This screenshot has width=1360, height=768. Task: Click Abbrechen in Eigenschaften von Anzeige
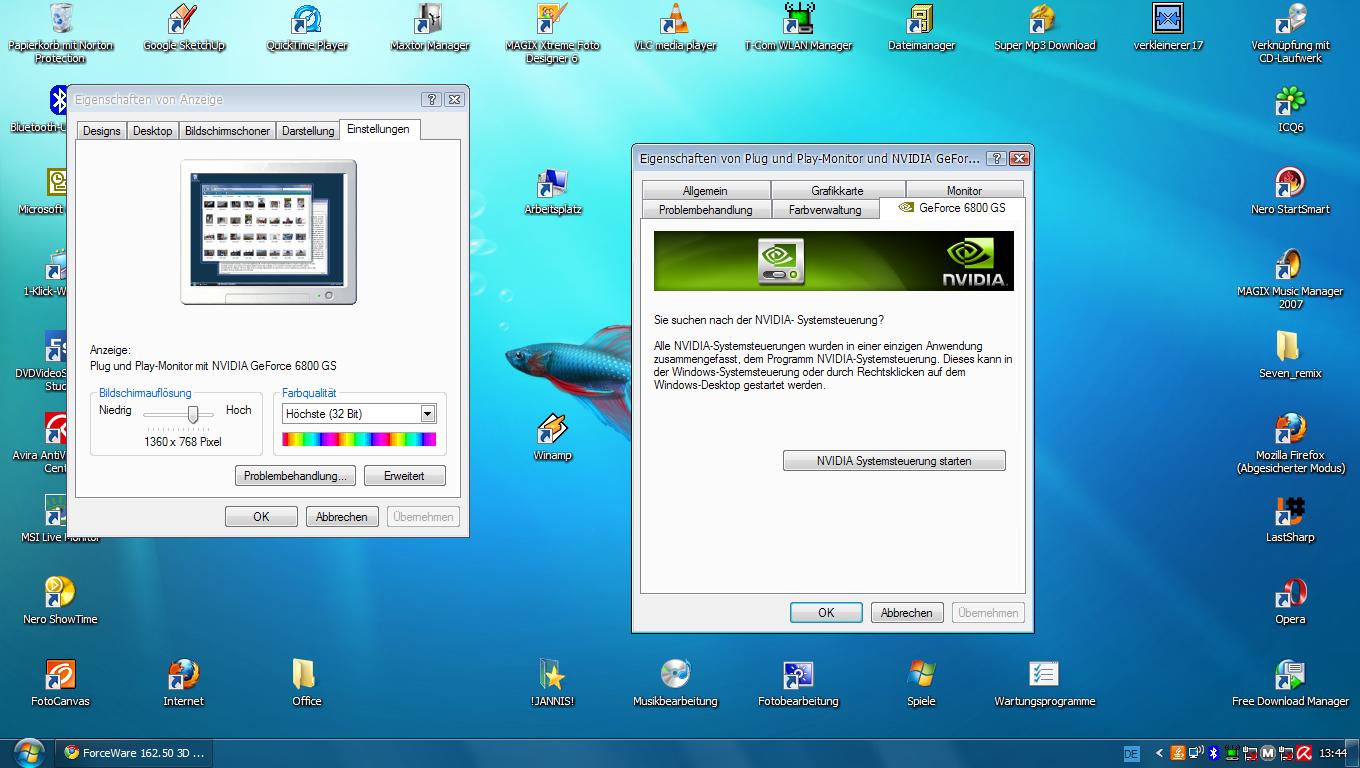[342, 517]
